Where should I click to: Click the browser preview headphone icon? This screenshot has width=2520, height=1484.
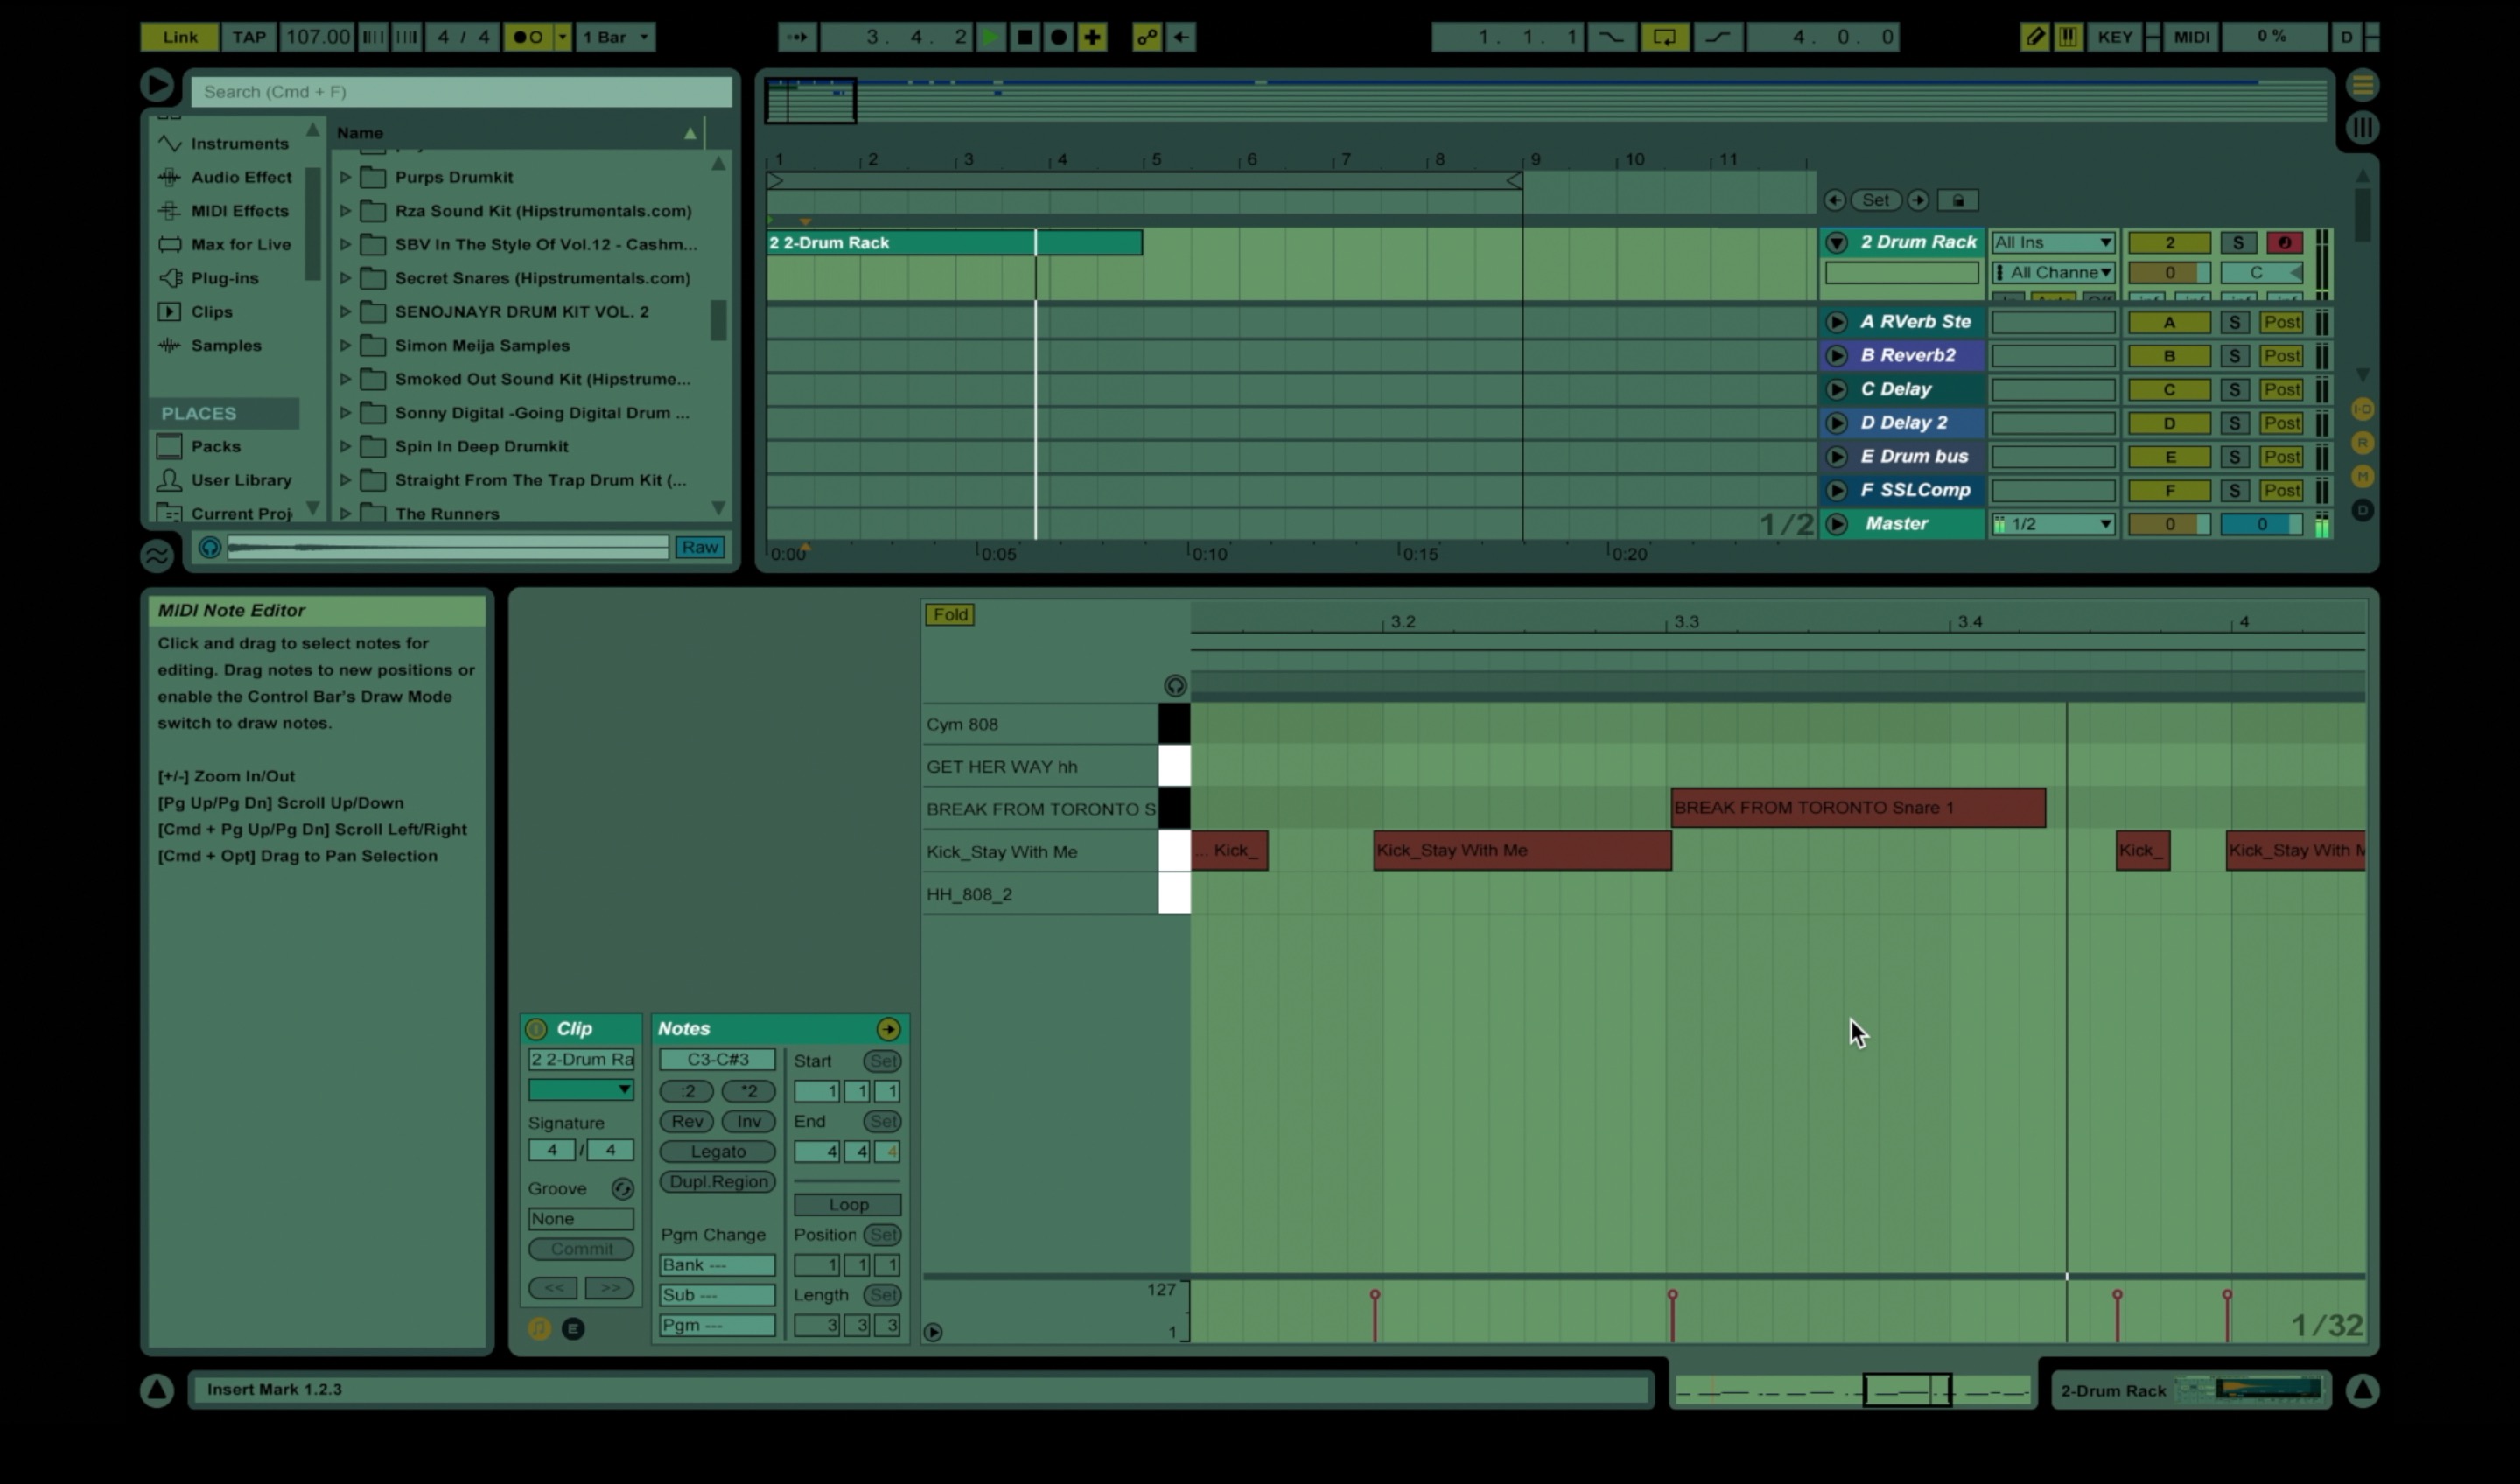click(x=210, y=547)
